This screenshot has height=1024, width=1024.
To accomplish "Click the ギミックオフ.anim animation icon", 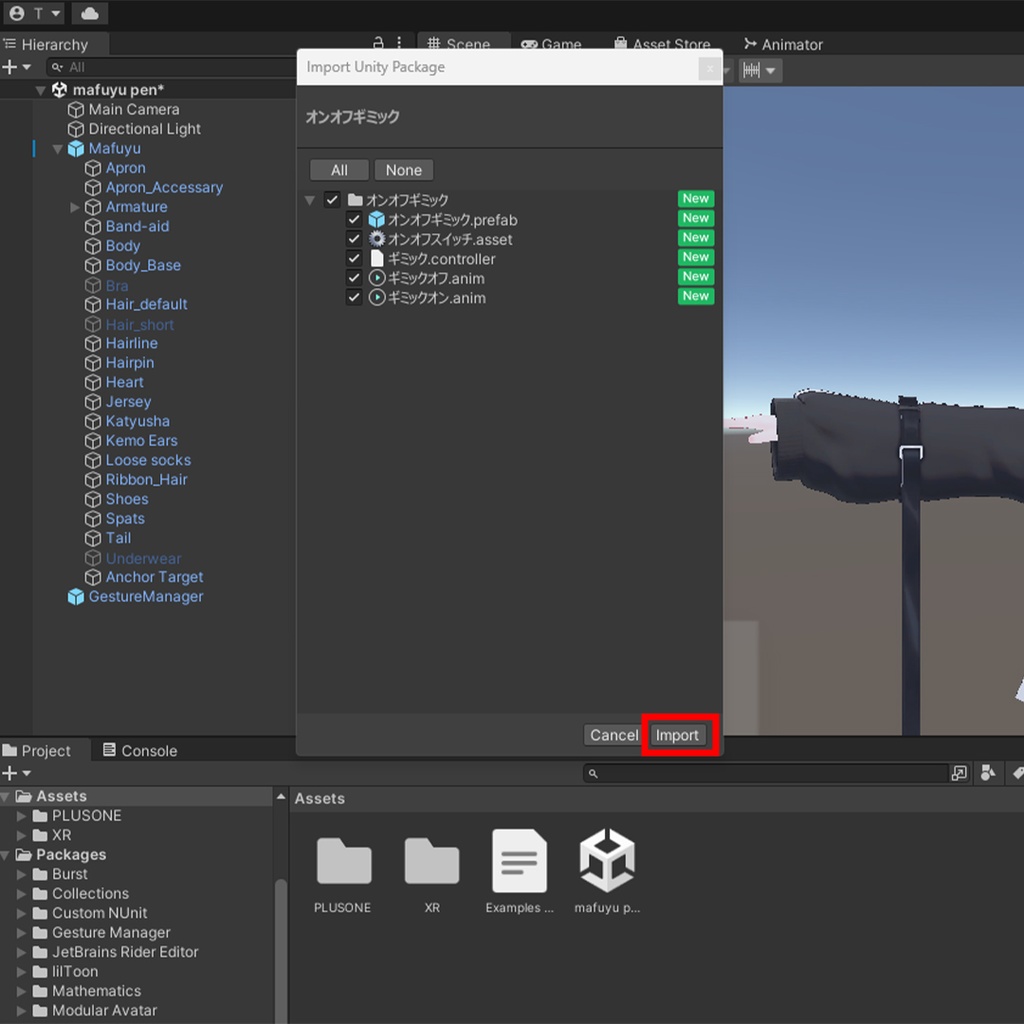I will (377, 278).
